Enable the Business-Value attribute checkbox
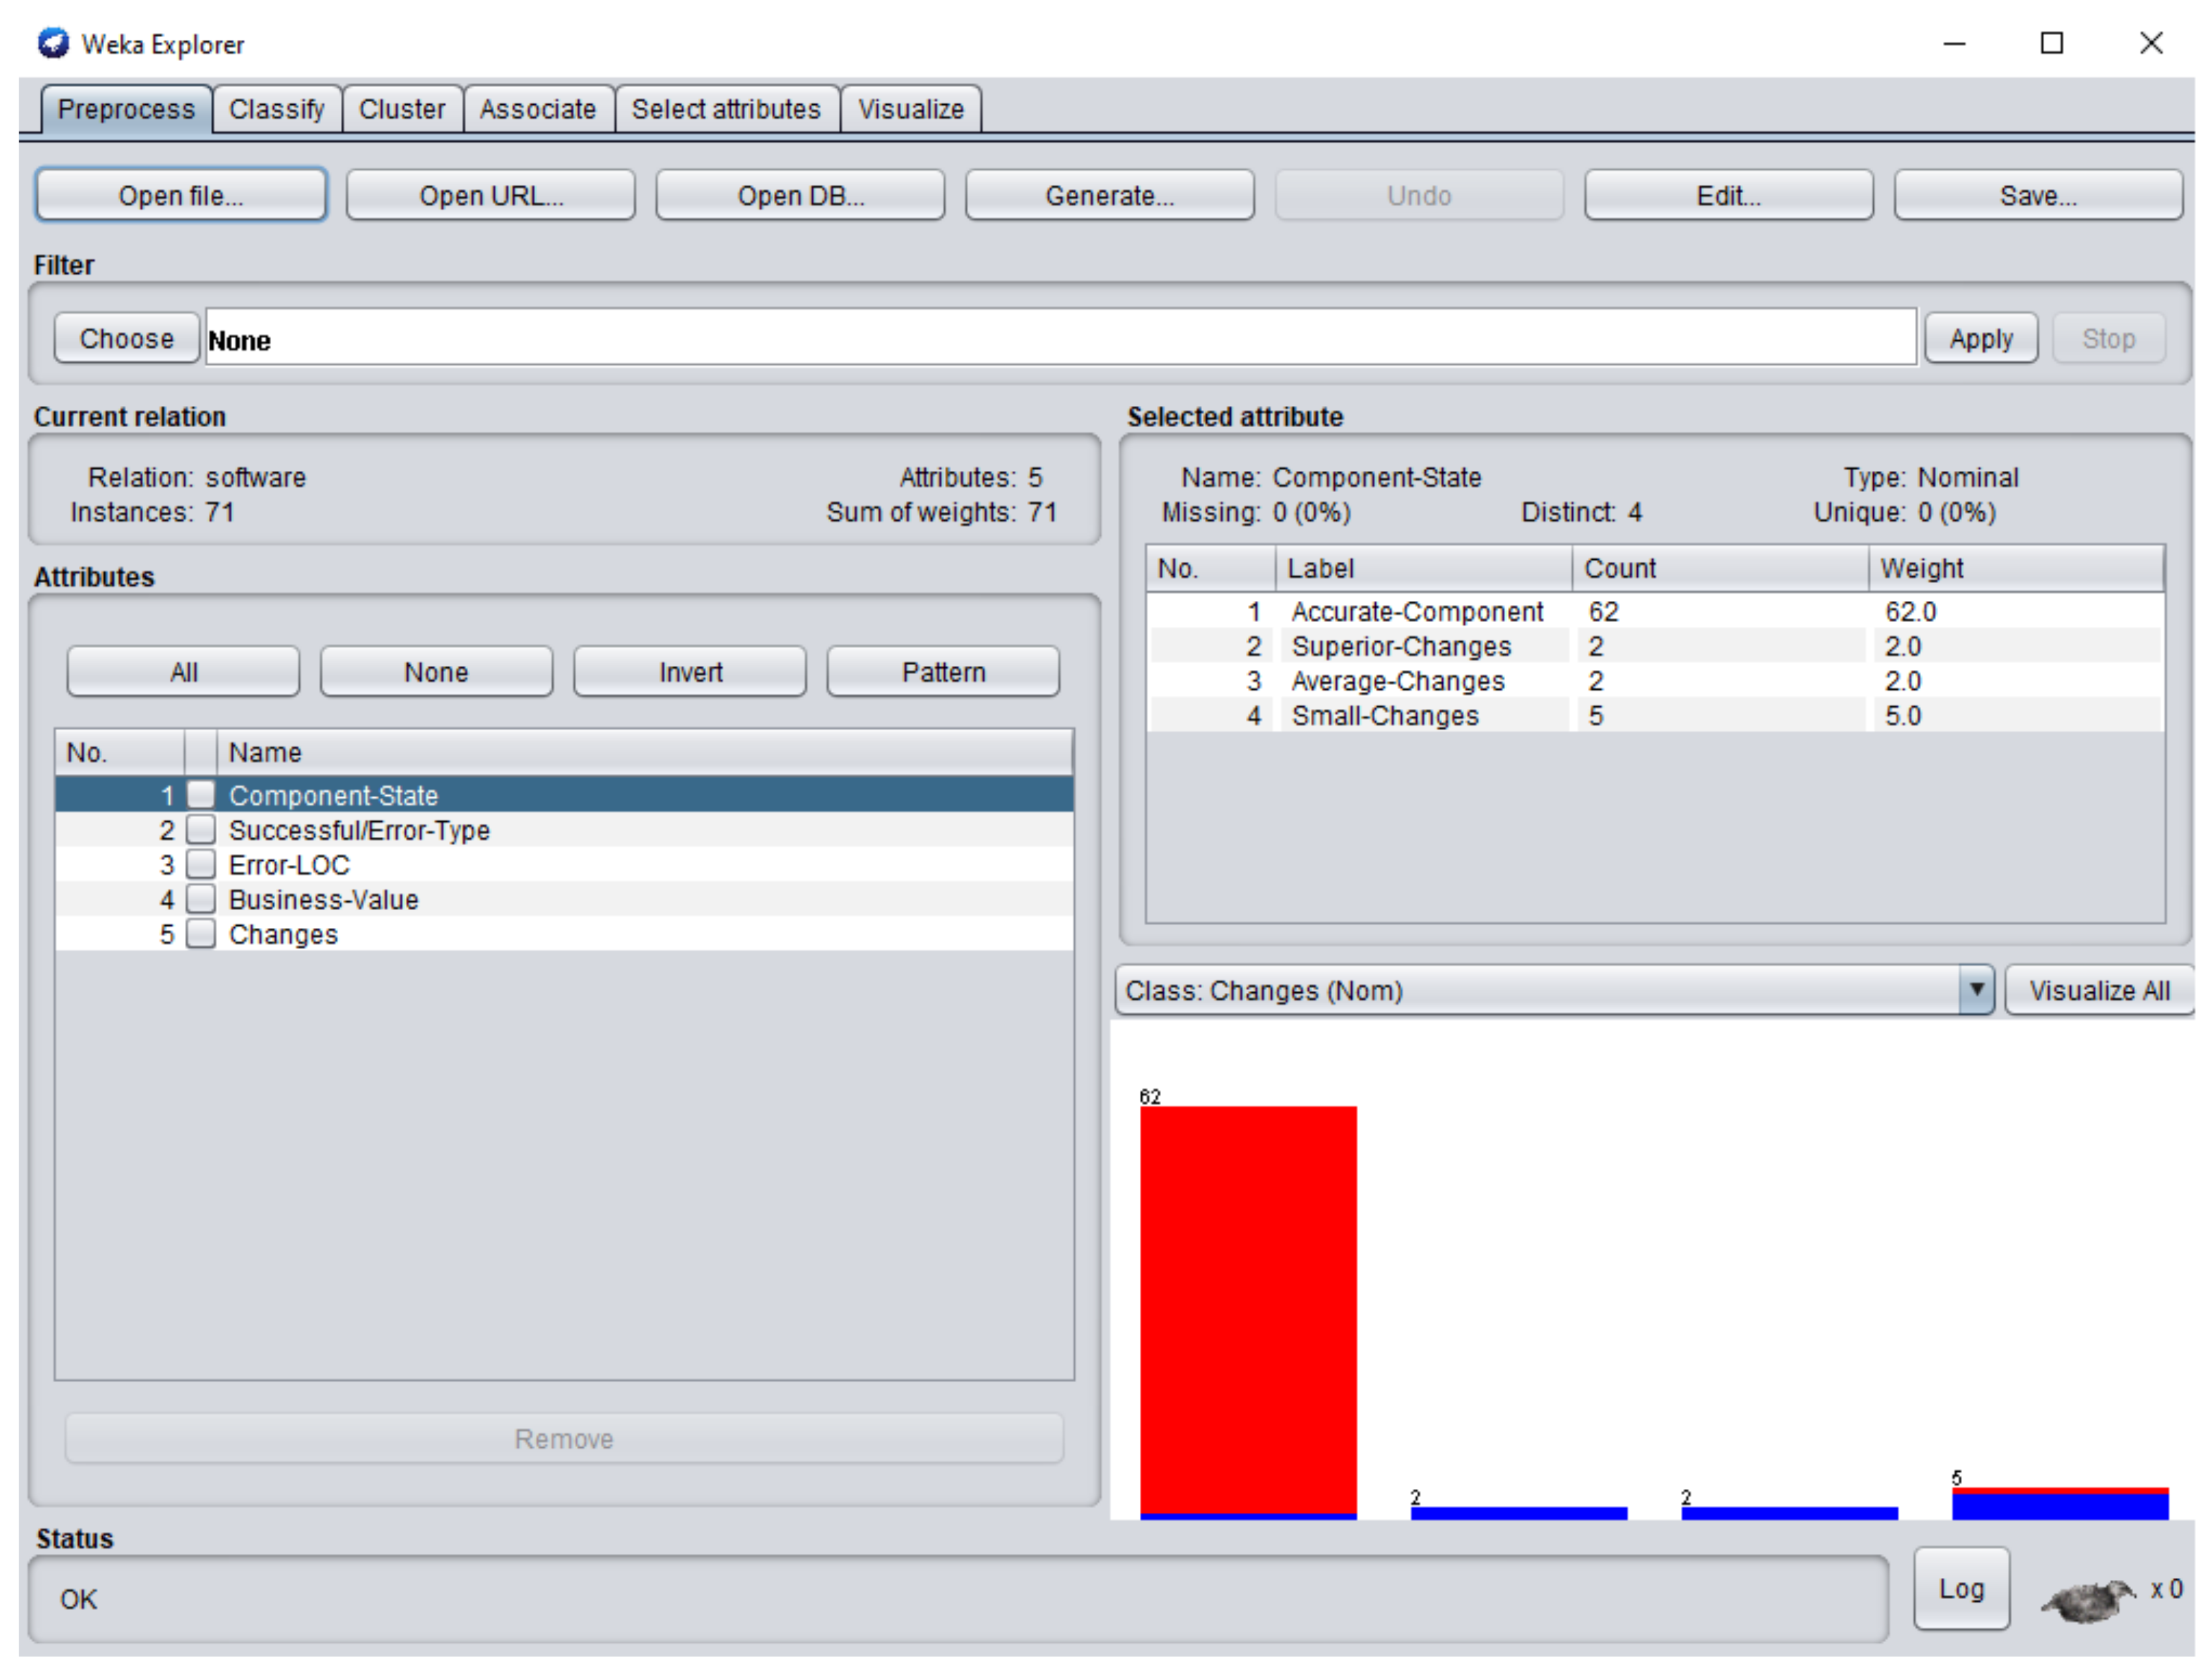Image resolution: width=2212 pixels, height=1674 pixels. (x=201, y=899)
